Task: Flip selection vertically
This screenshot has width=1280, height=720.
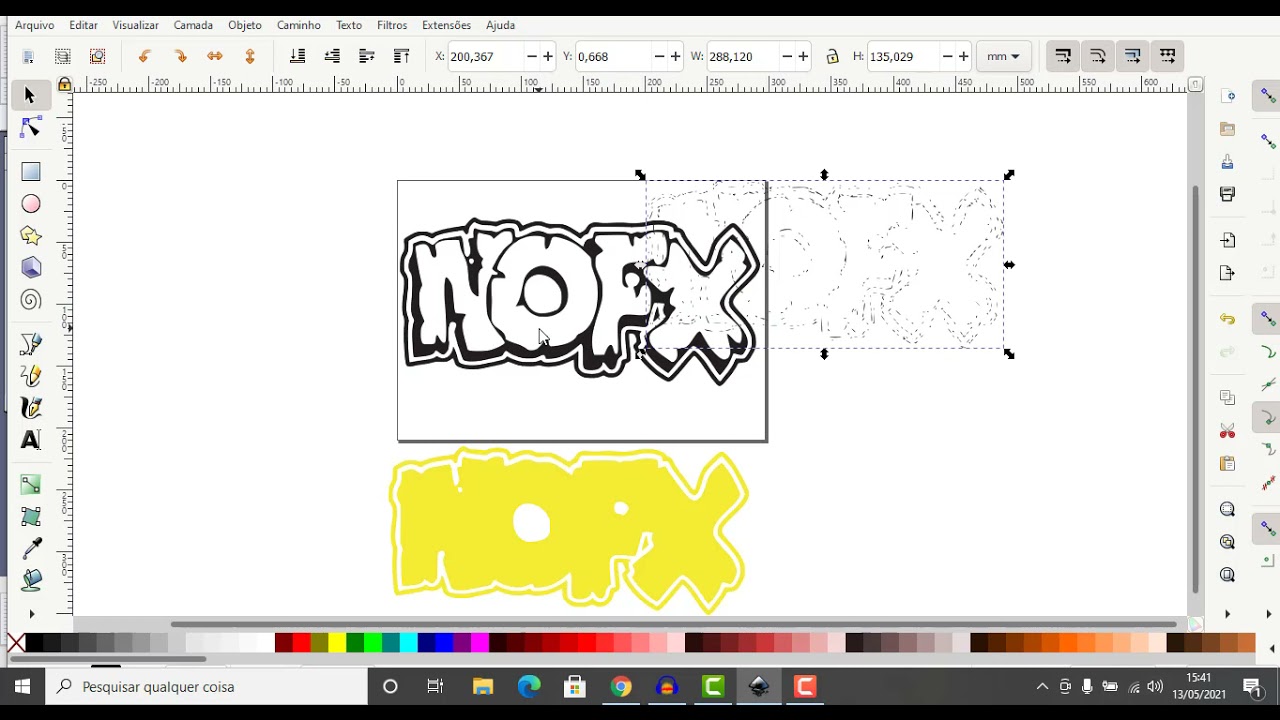Action: [x=250, y=56]
